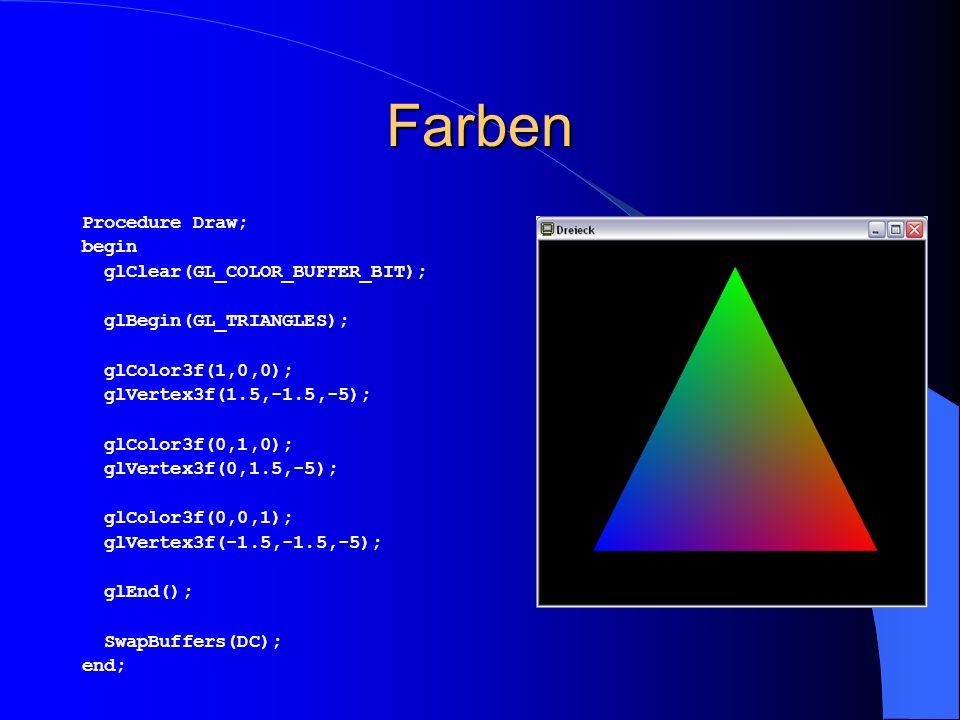This screenshot has height=720, width=960.
Task: Click the end; line
Action: (103, 666)
